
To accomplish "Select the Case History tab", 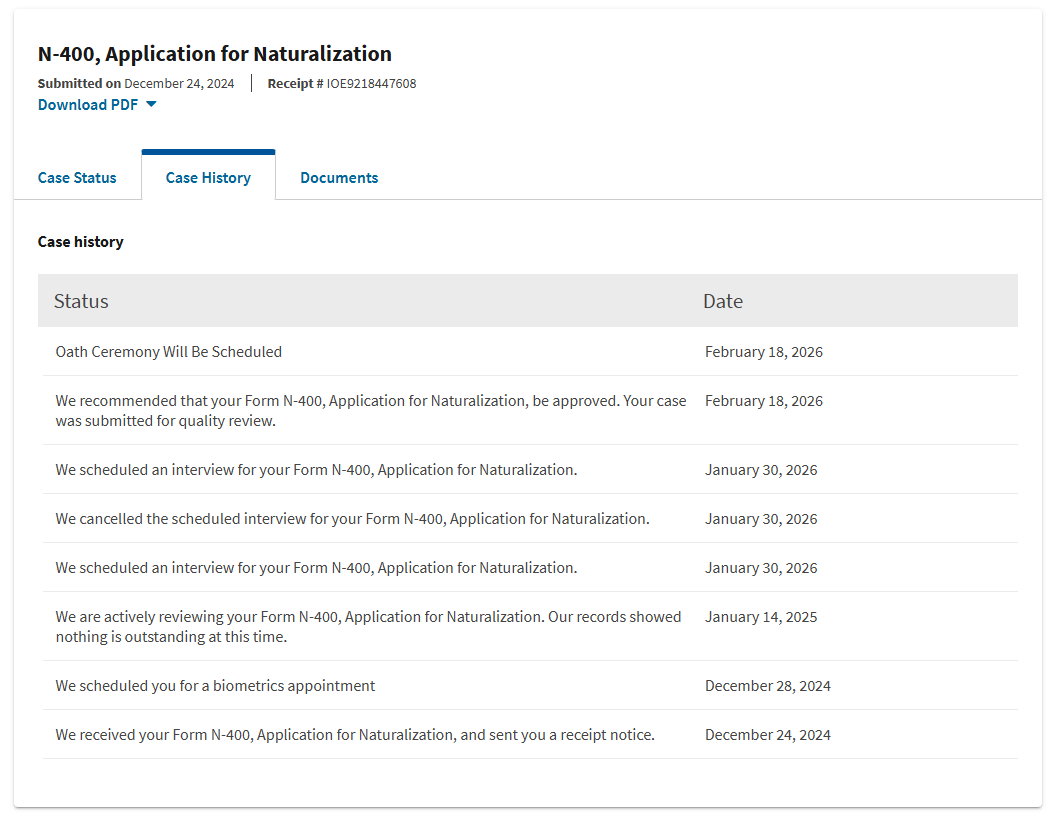I will click(208, 178).
